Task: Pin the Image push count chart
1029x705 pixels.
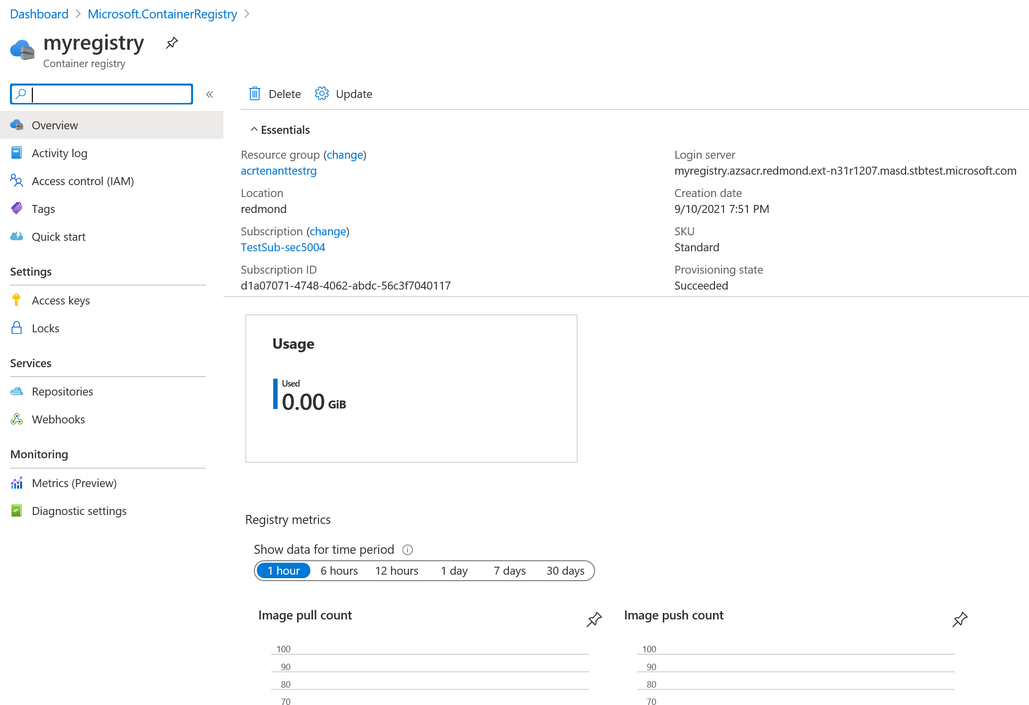Action: coord(959,619)
